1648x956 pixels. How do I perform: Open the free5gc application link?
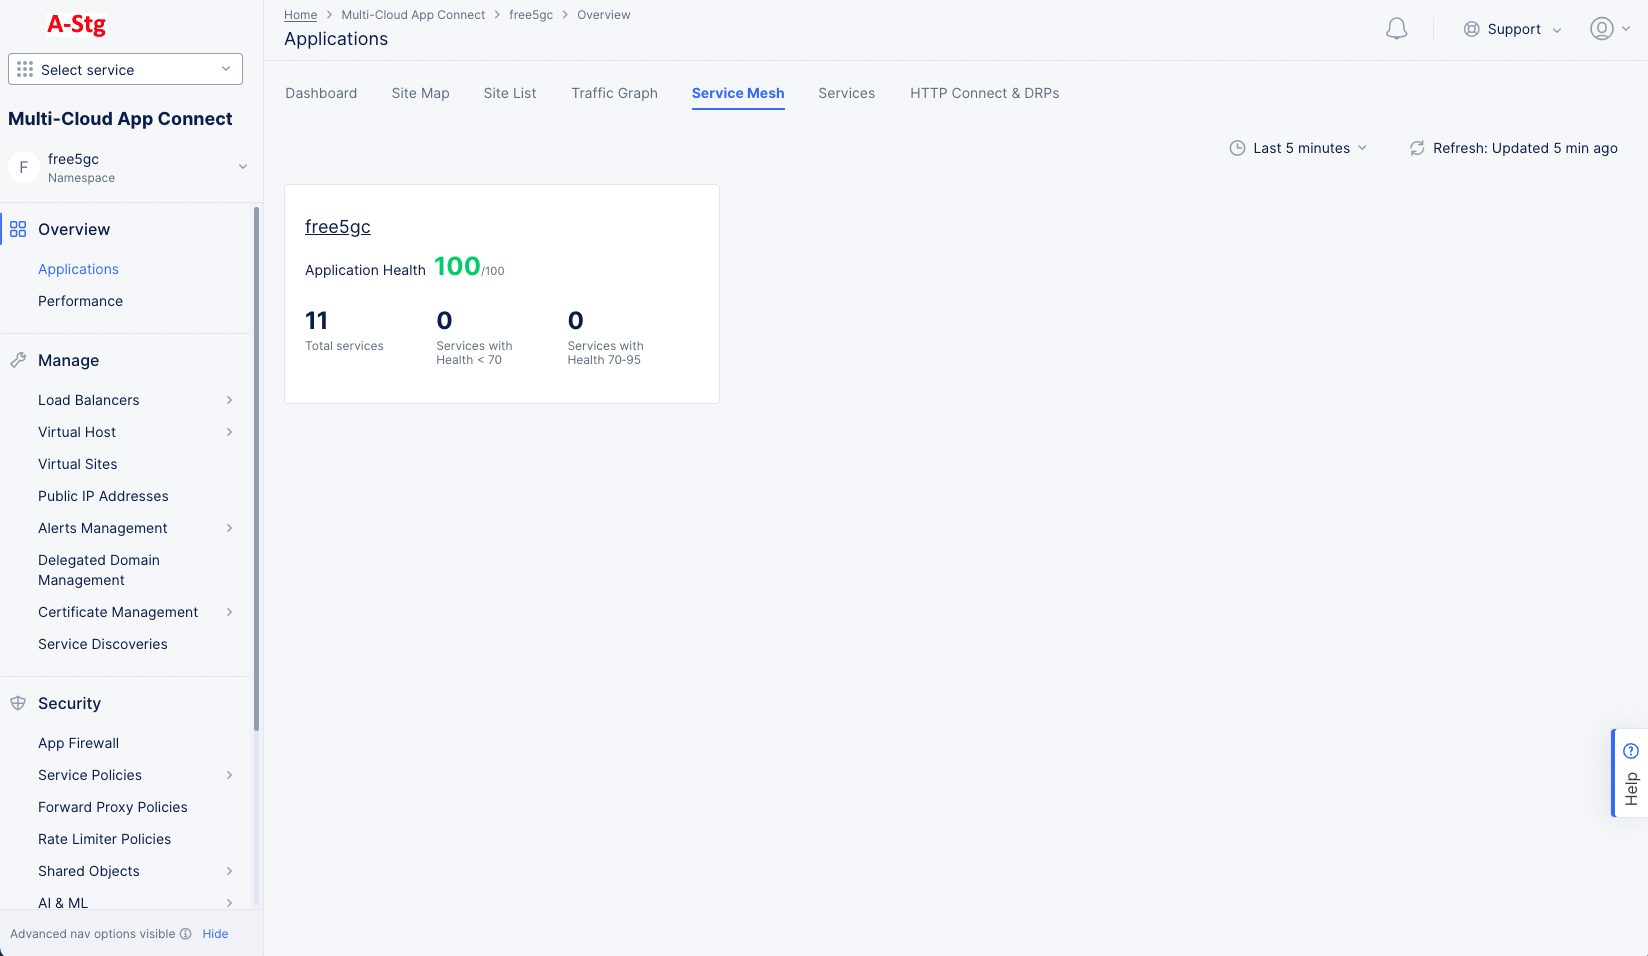pos(338,227)
